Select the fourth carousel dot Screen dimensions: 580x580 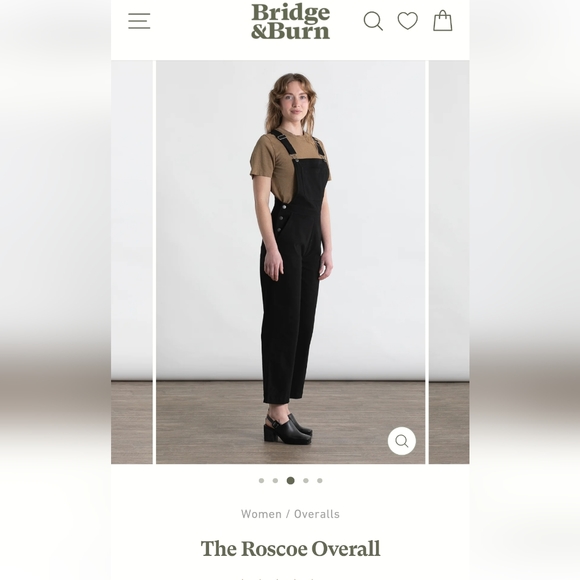click(x=306, y=480)
